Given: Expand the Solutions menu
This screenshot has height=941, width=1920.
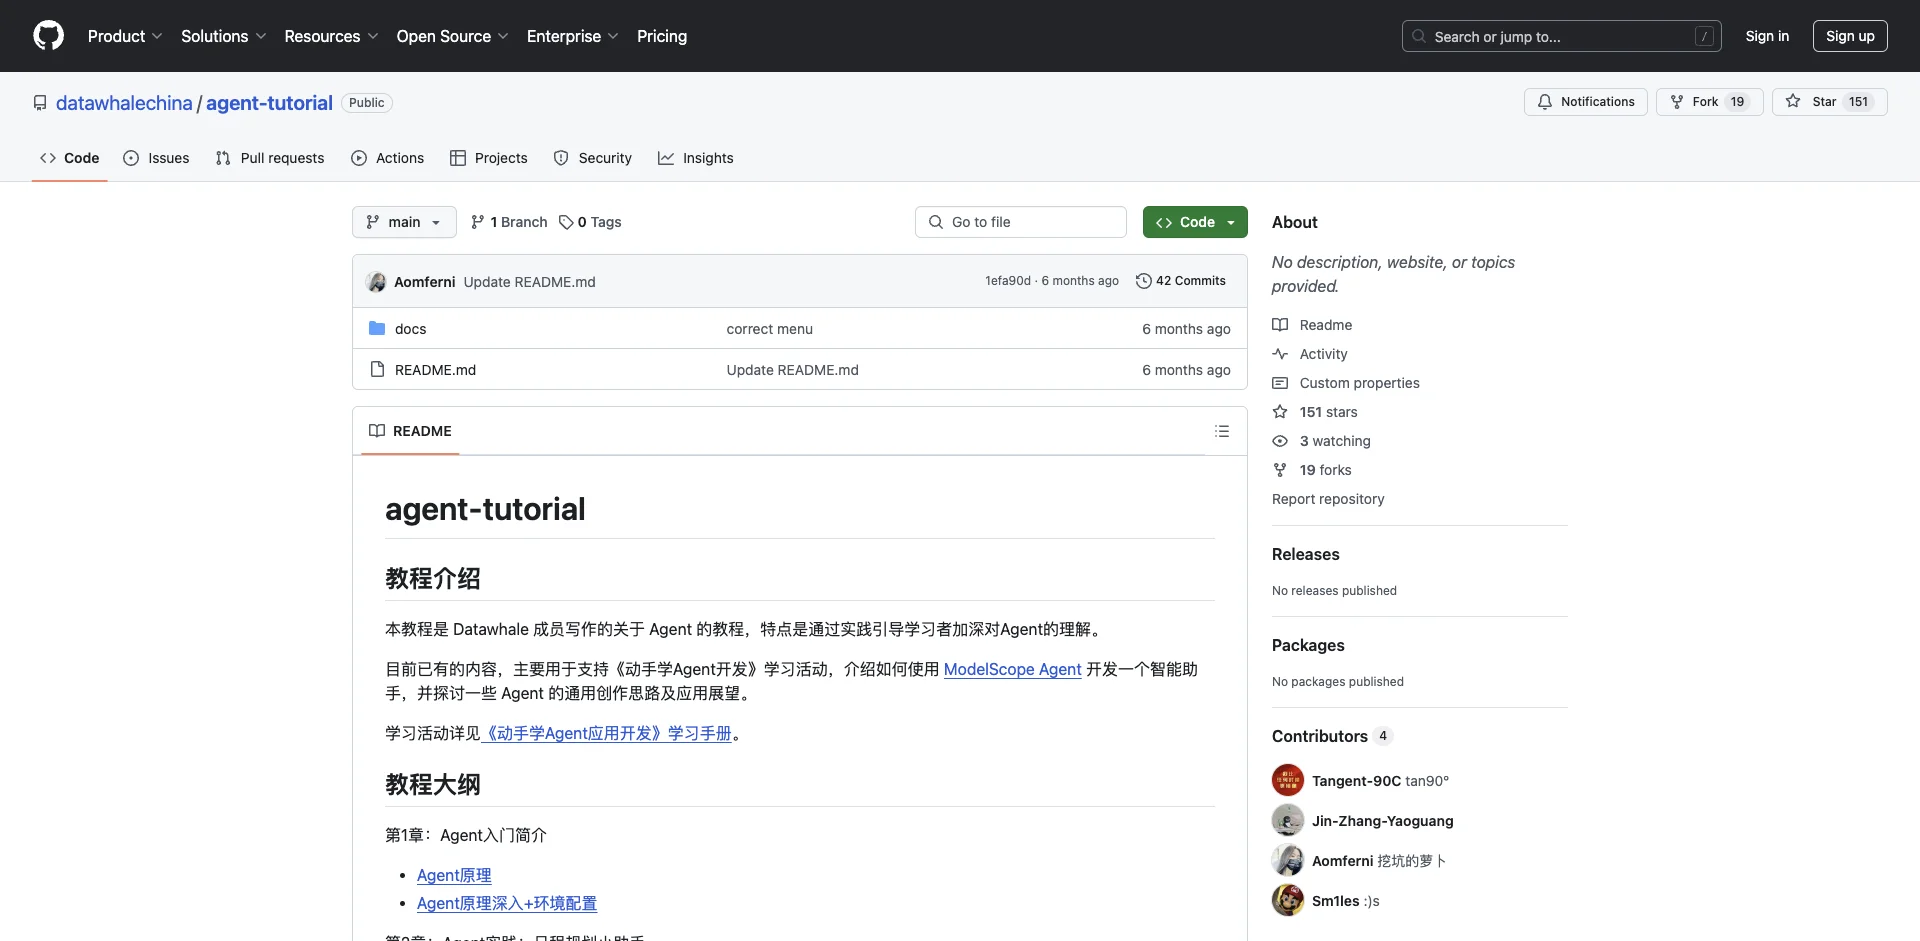Looking at the screenshot, I should point(223,36).
